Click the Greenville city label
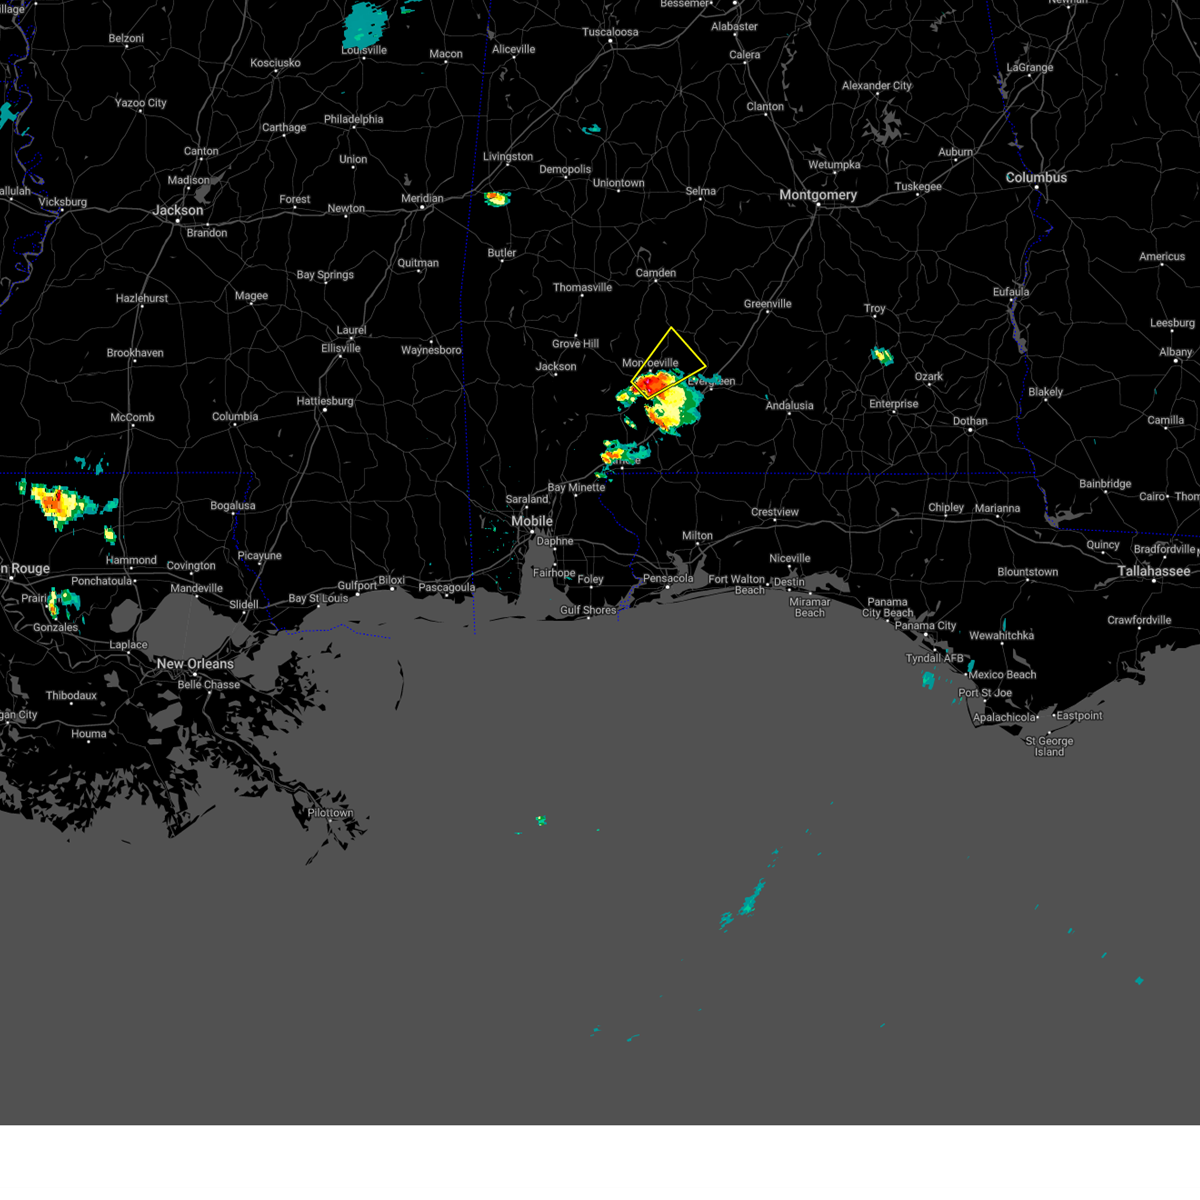Screen dimensions: 1200x1200 coord(768,304)
